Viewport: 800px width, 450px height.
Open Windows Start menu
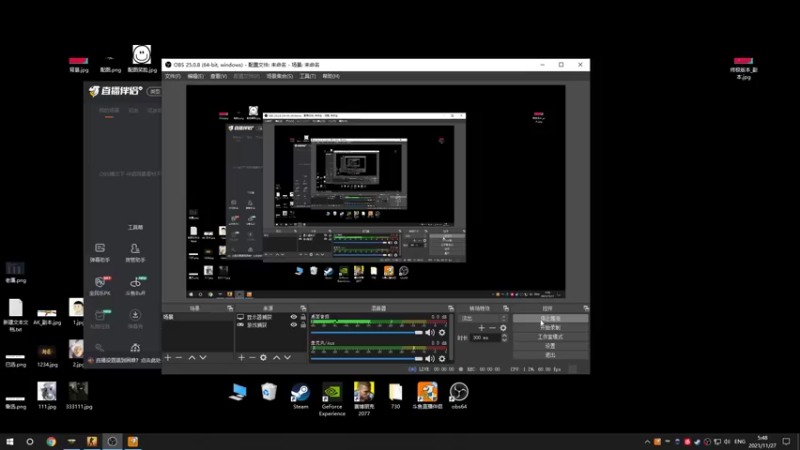click(10, 442)
